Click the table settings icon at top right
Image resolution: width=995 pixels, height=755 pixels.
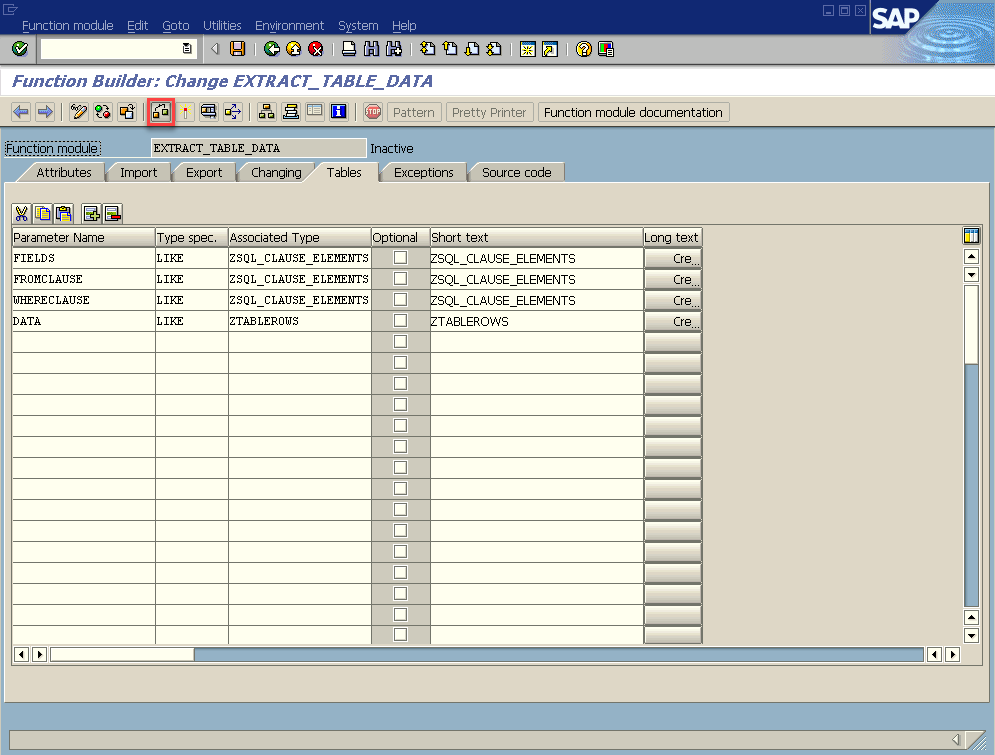click(x=971, y=236)
